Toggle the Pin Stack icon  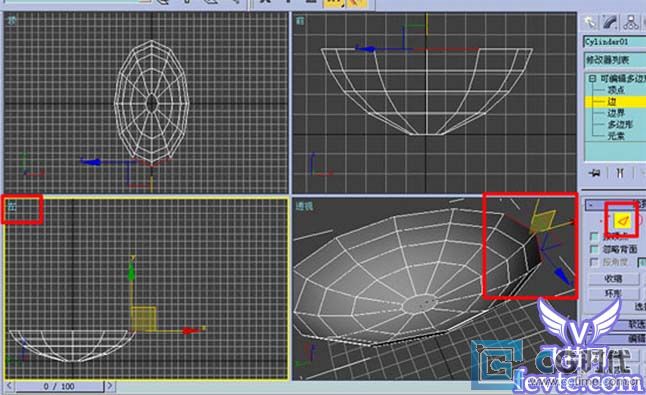pyautogui.click(x=595, y=173)
